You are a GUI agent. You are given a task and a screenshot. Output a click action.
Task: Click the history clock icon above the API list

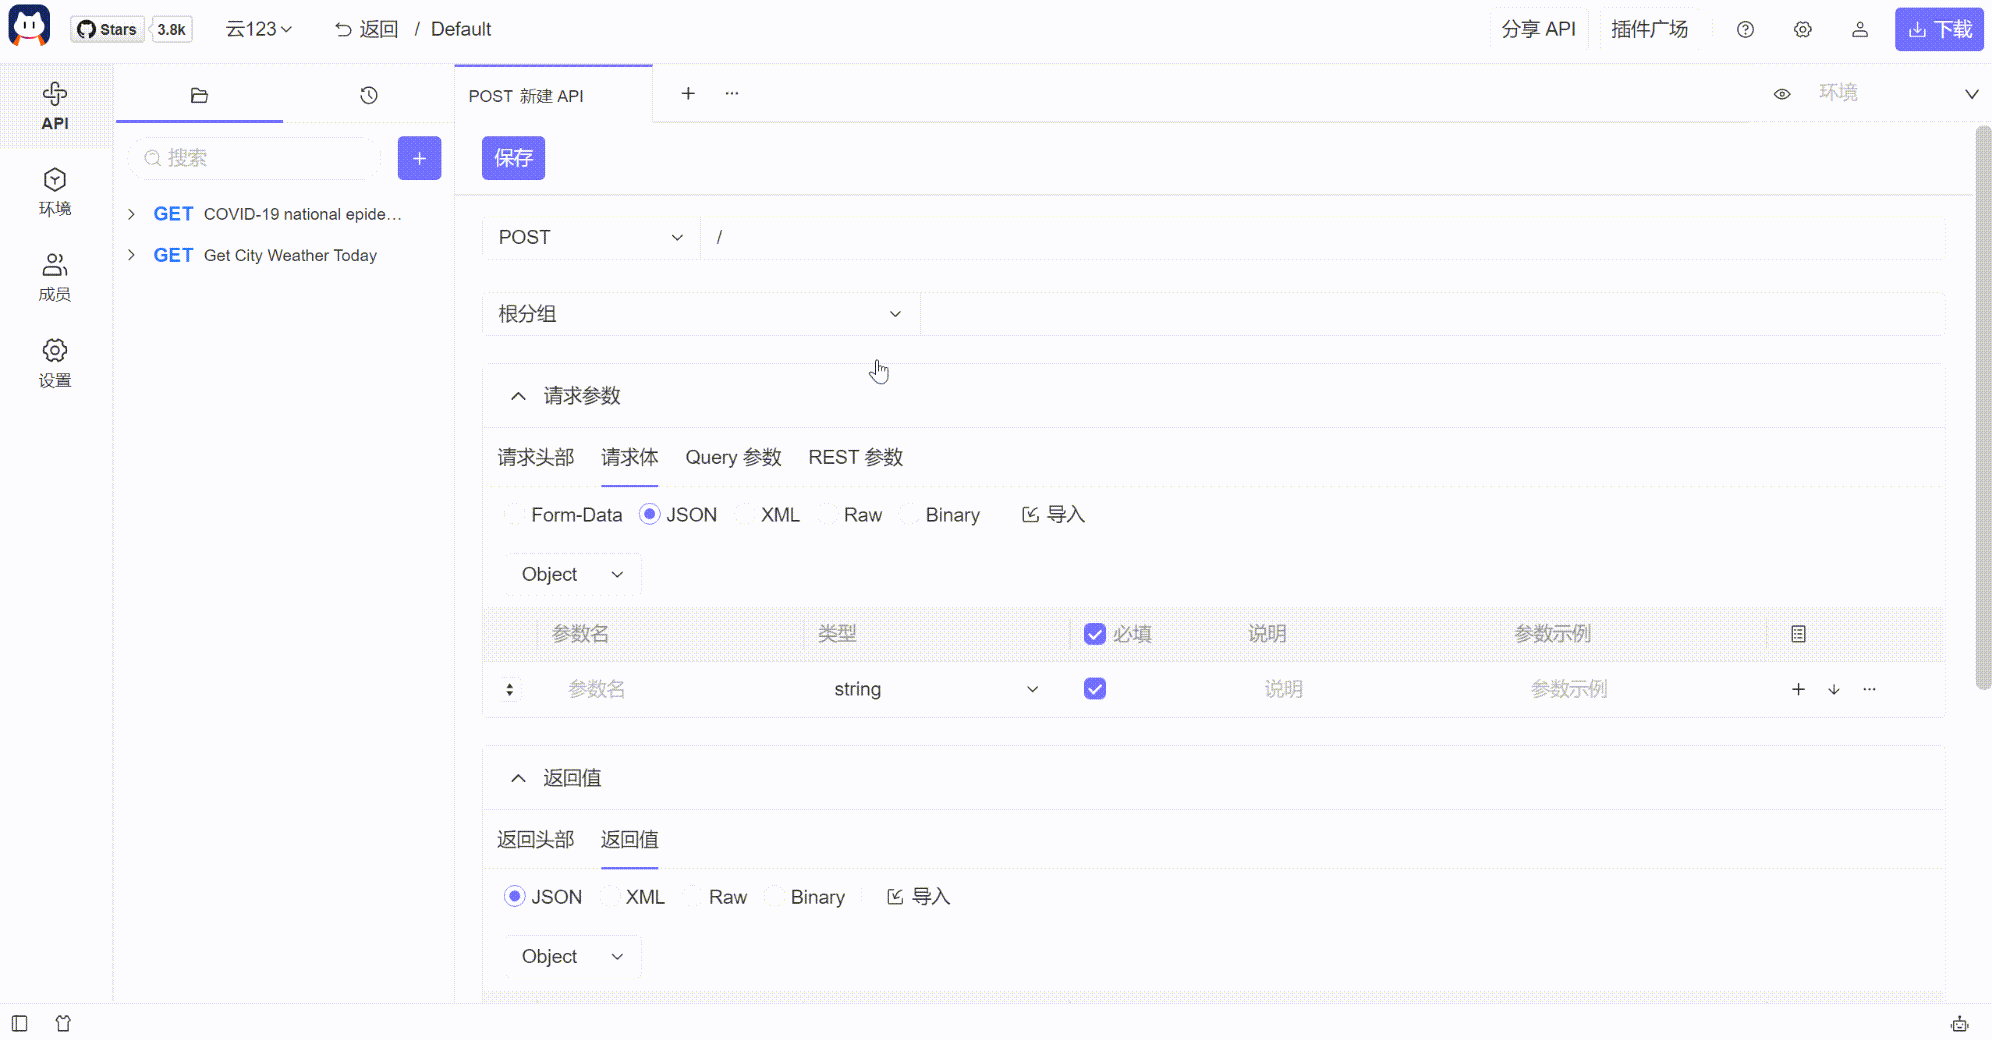click(368, 95)
